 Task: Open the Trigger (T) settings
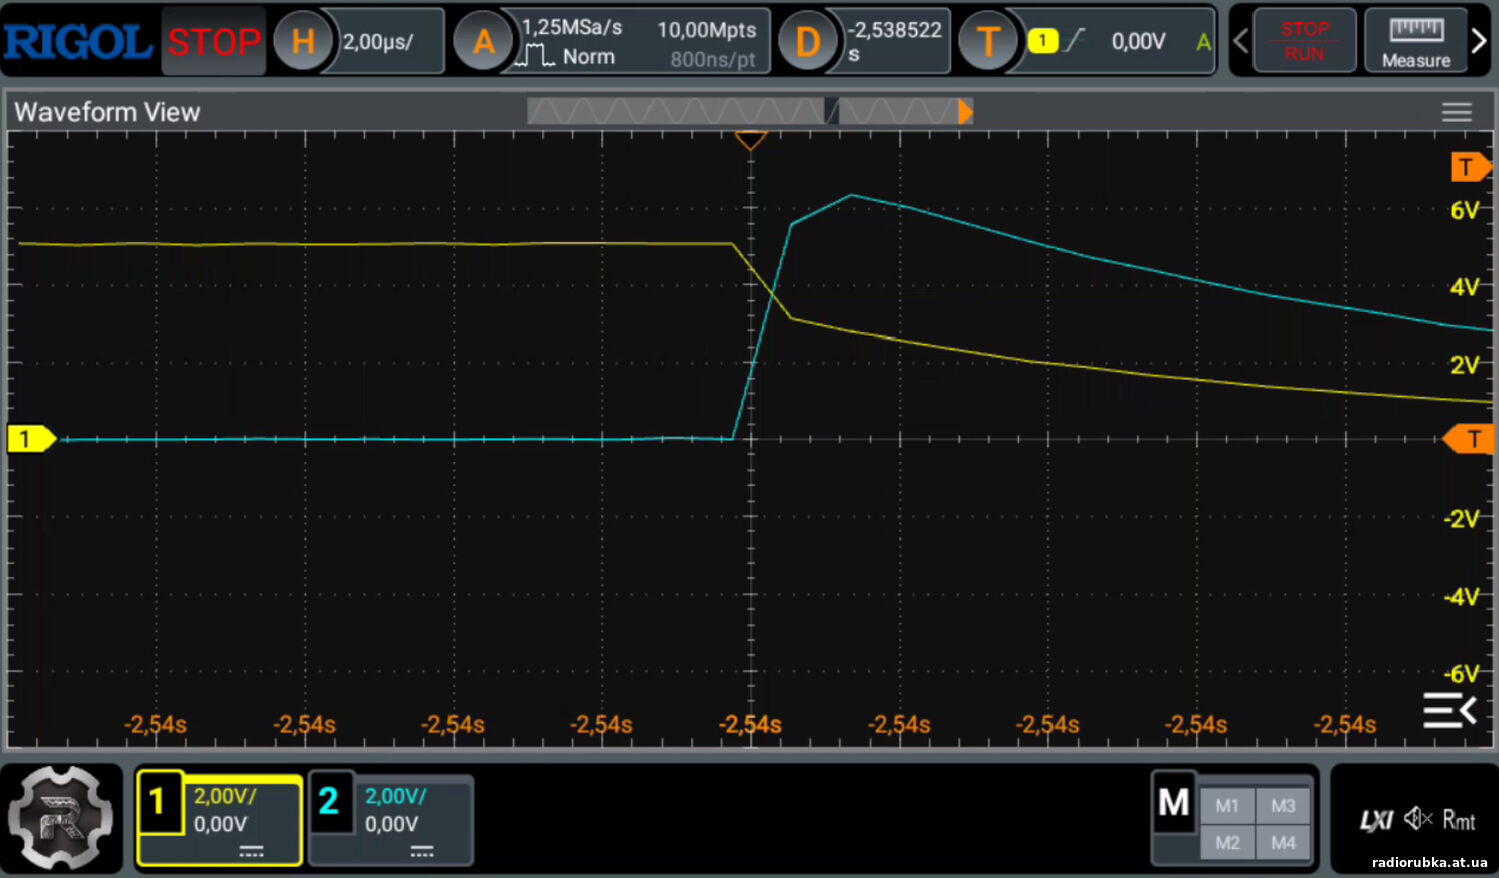[988, 42]
